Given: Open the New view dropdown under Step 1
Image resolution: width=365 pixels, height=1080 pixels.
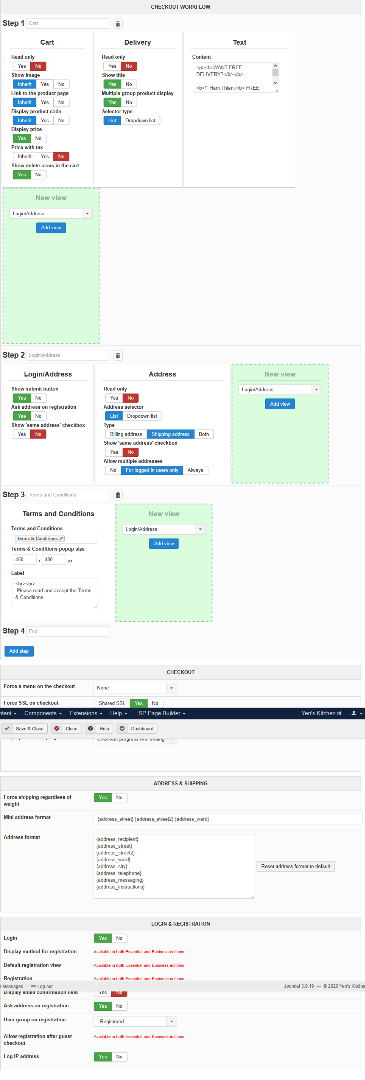Looking at the screenshot, I should pyautogui.click(x=51, y=214).
